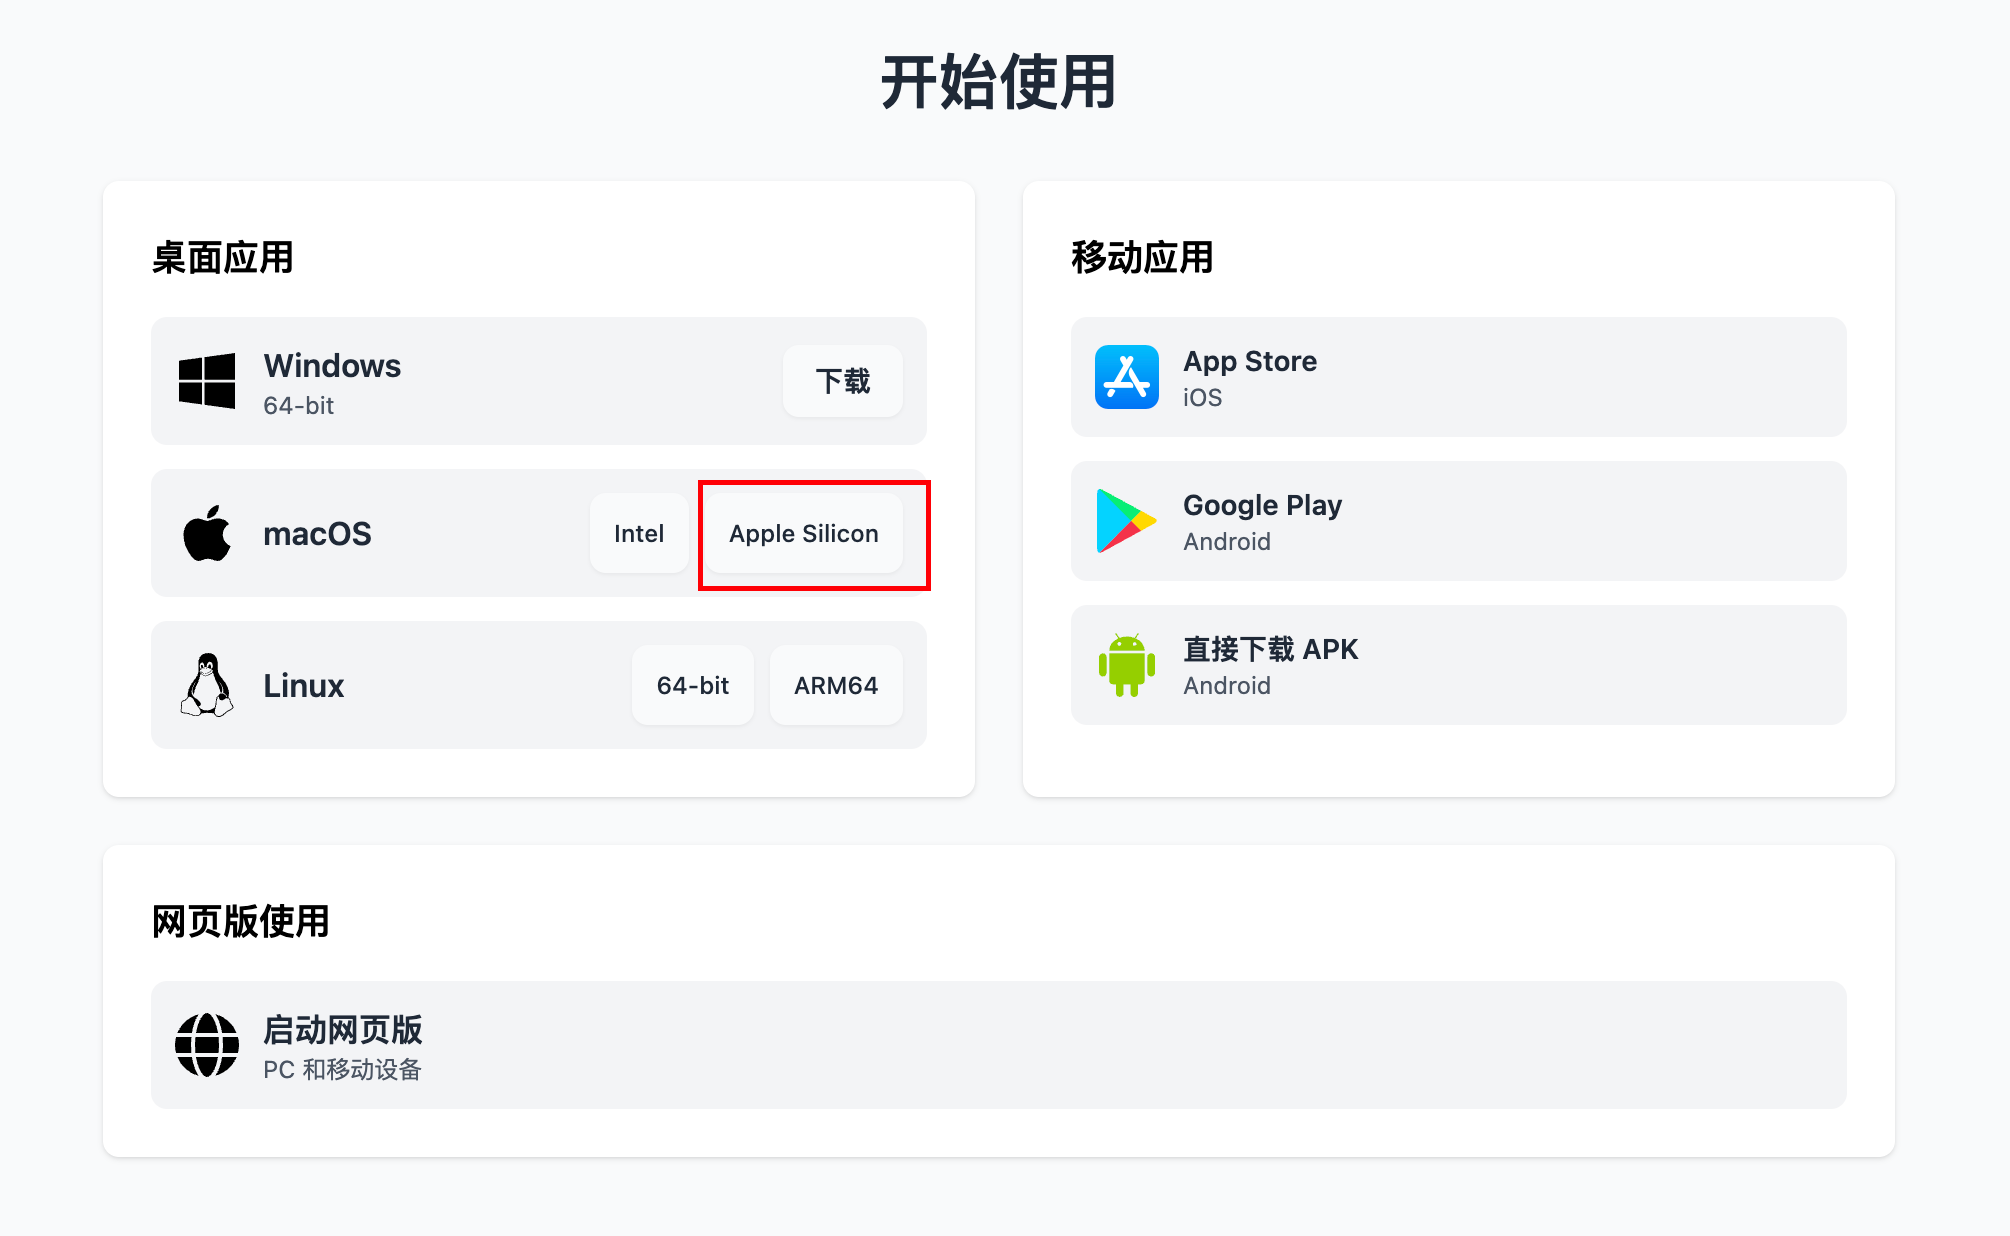The height and width of the screenshot is (1236, 2010).
Task: Click the 开始使用 page heading
Action: [x=998, y=82]
